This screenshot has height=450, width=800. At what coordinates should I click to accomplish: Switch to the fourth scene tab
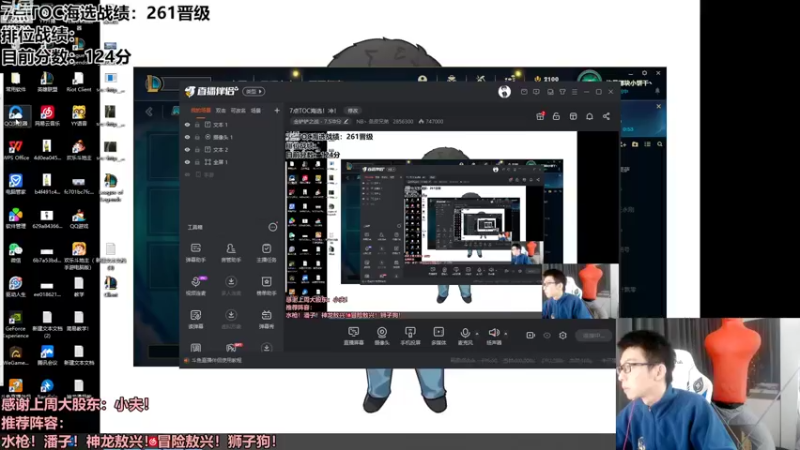tap(256, 110)
